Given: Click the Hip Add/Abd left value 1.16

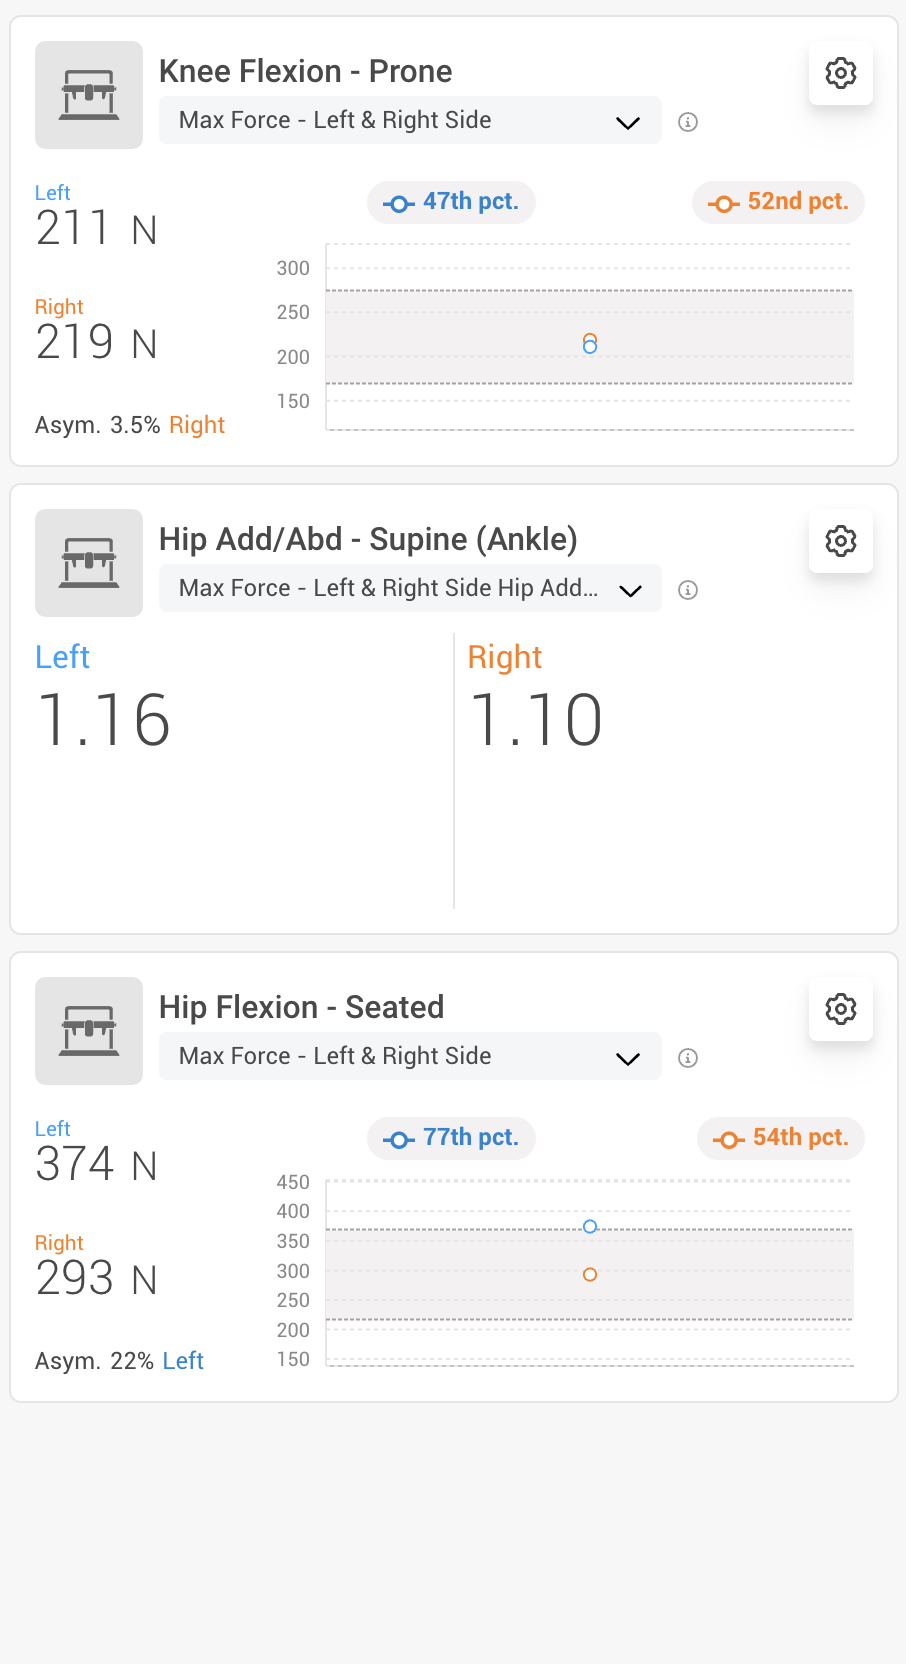Looking at the screenshot, I should (104, 720).
